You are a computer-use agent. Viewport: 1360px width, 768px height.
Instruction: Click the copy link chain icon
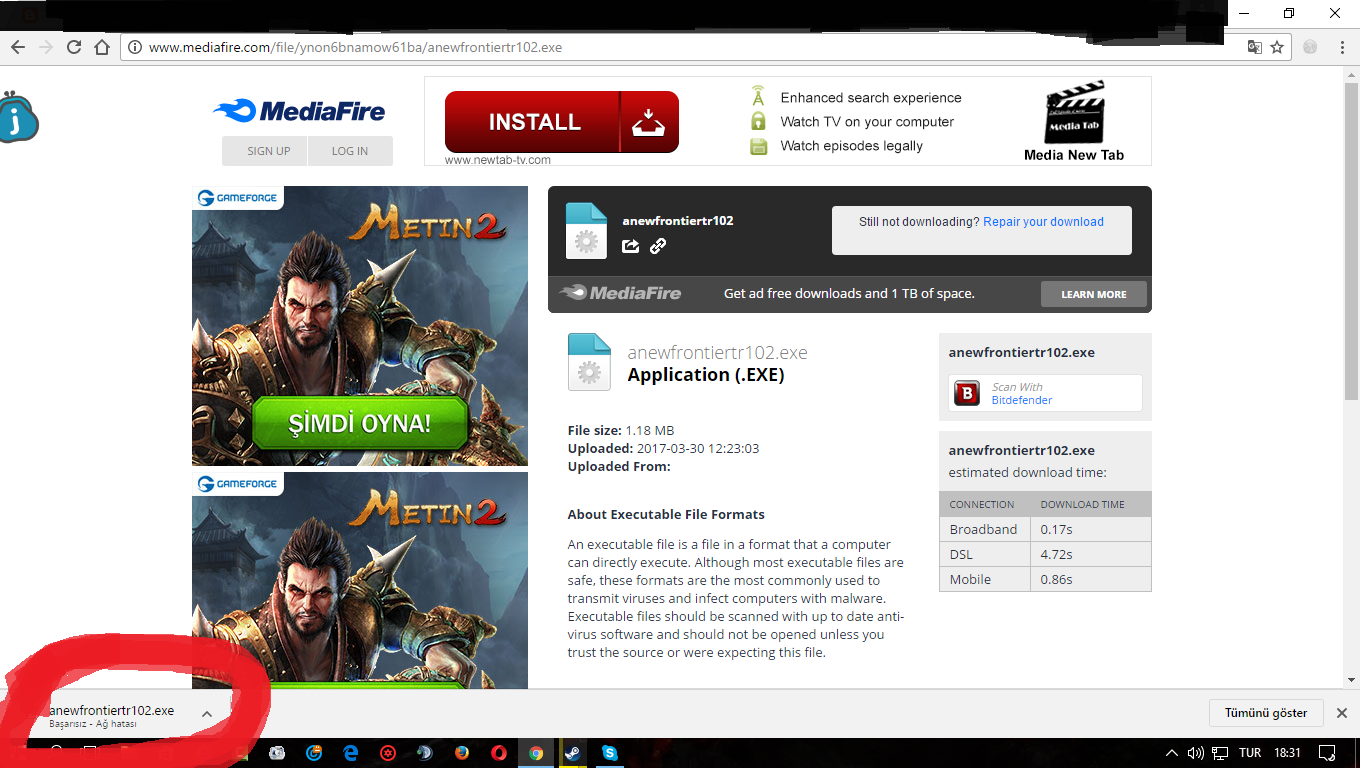click(658, 246)
